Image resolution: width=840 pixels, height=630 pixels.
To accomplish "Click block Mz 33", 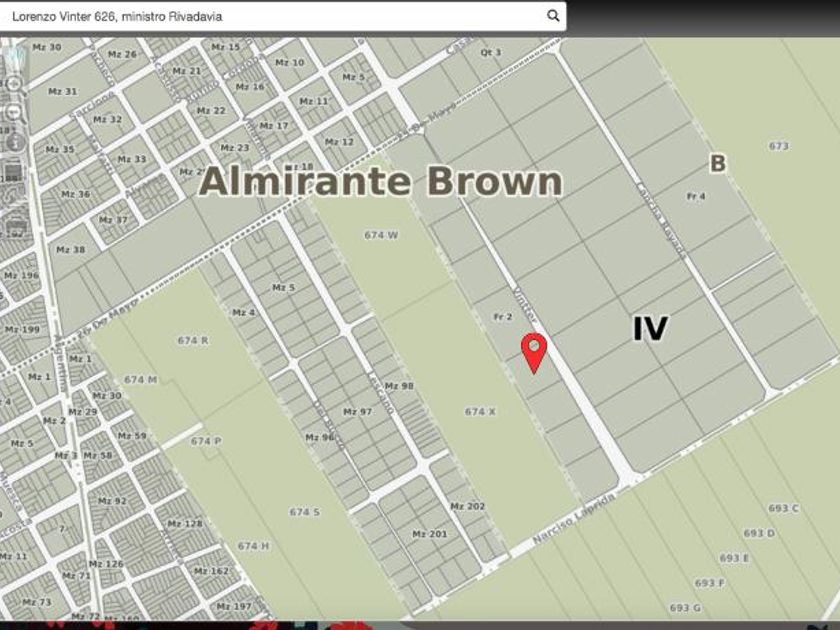I will [132, 159].
